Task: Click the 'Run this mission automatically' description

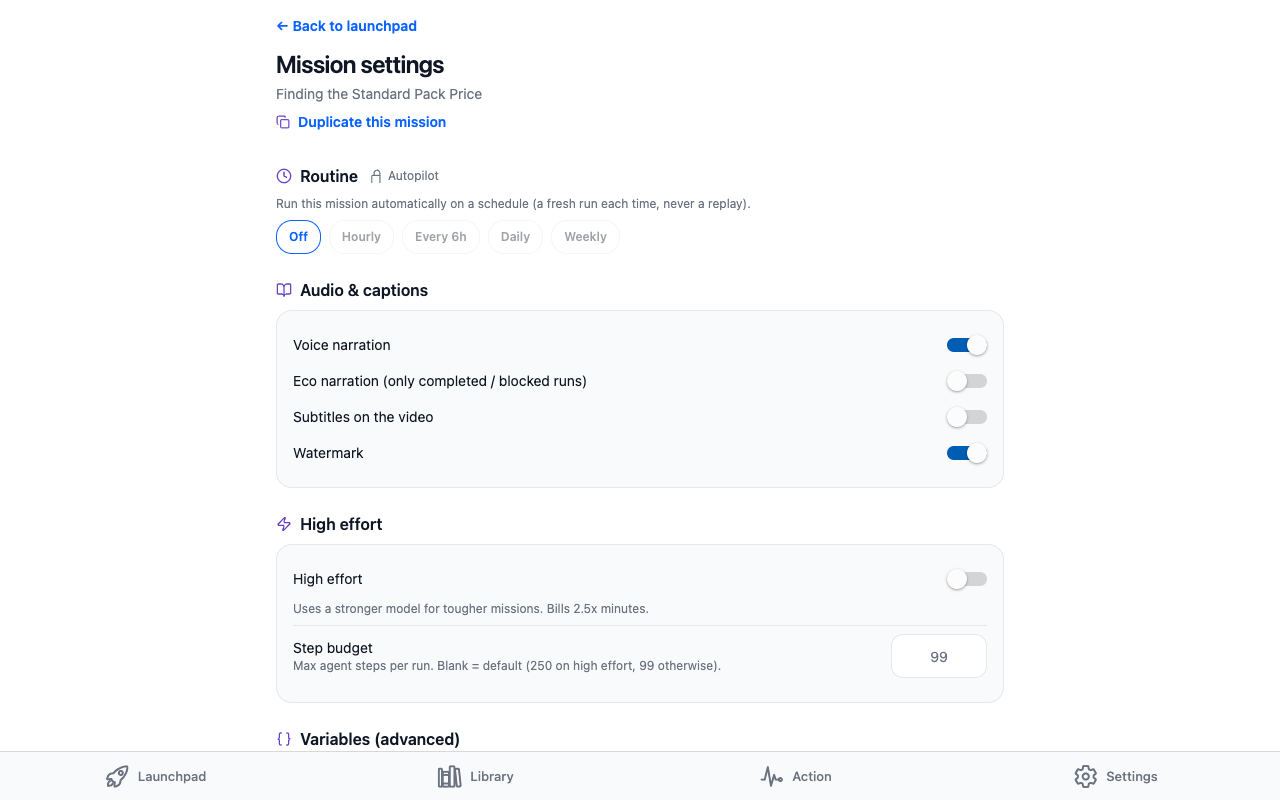Action: click(513, 204)
